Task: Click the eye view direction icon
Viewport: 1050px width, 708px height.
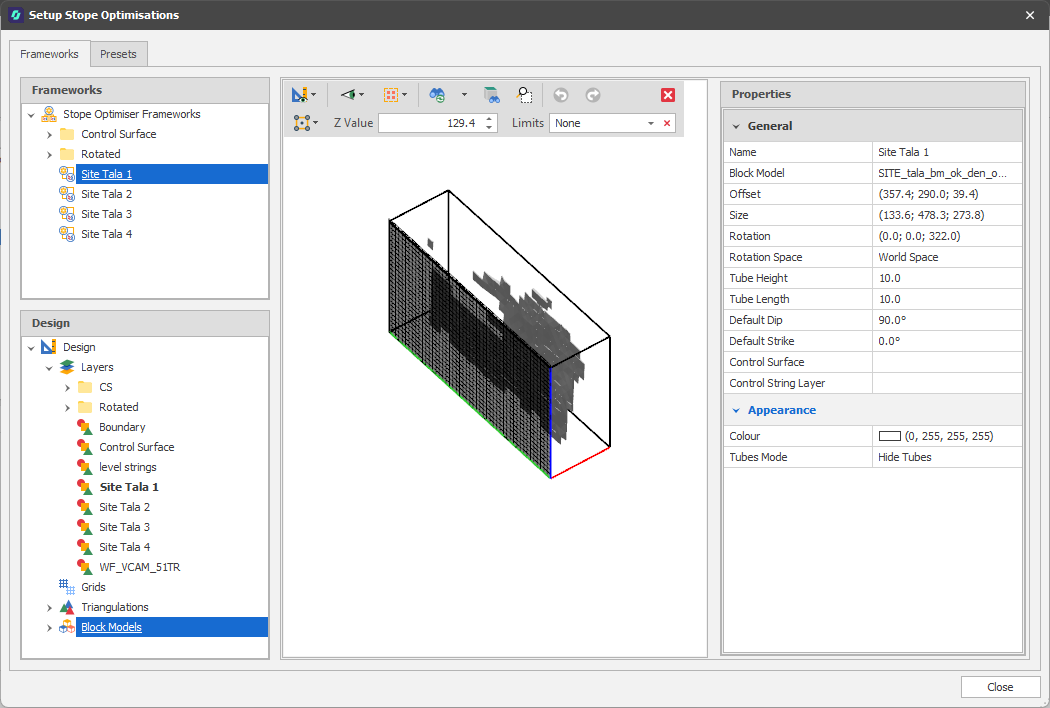Action: [x=348, y=94]
